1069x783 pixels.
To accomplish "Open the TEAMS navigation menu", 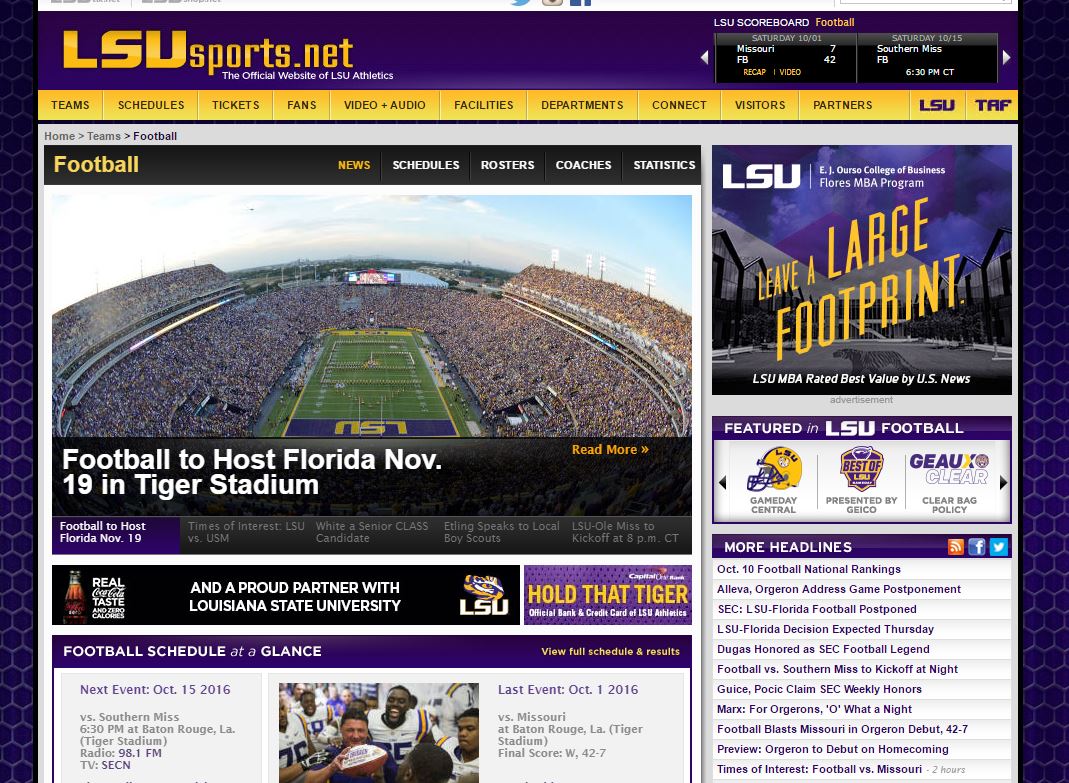I will pyautogui.click(x=70, y=105).
